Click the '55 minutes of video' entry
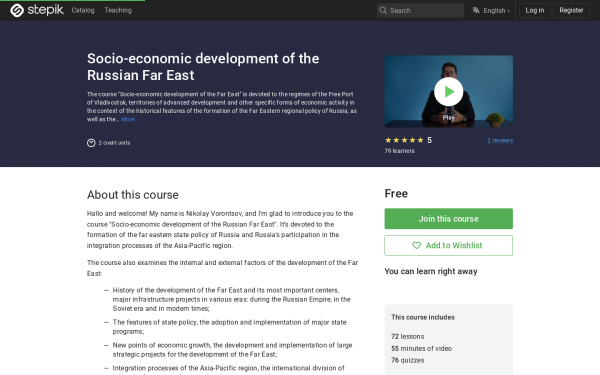 click(421, 348)
